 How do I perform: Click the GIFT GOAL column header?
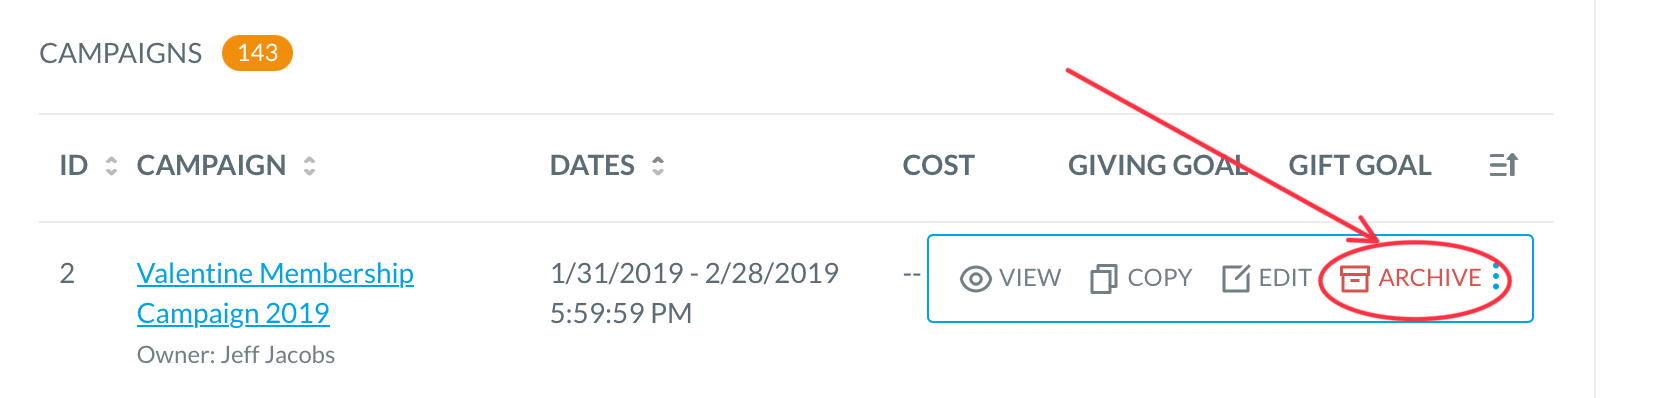click(x=1360, y=166)
